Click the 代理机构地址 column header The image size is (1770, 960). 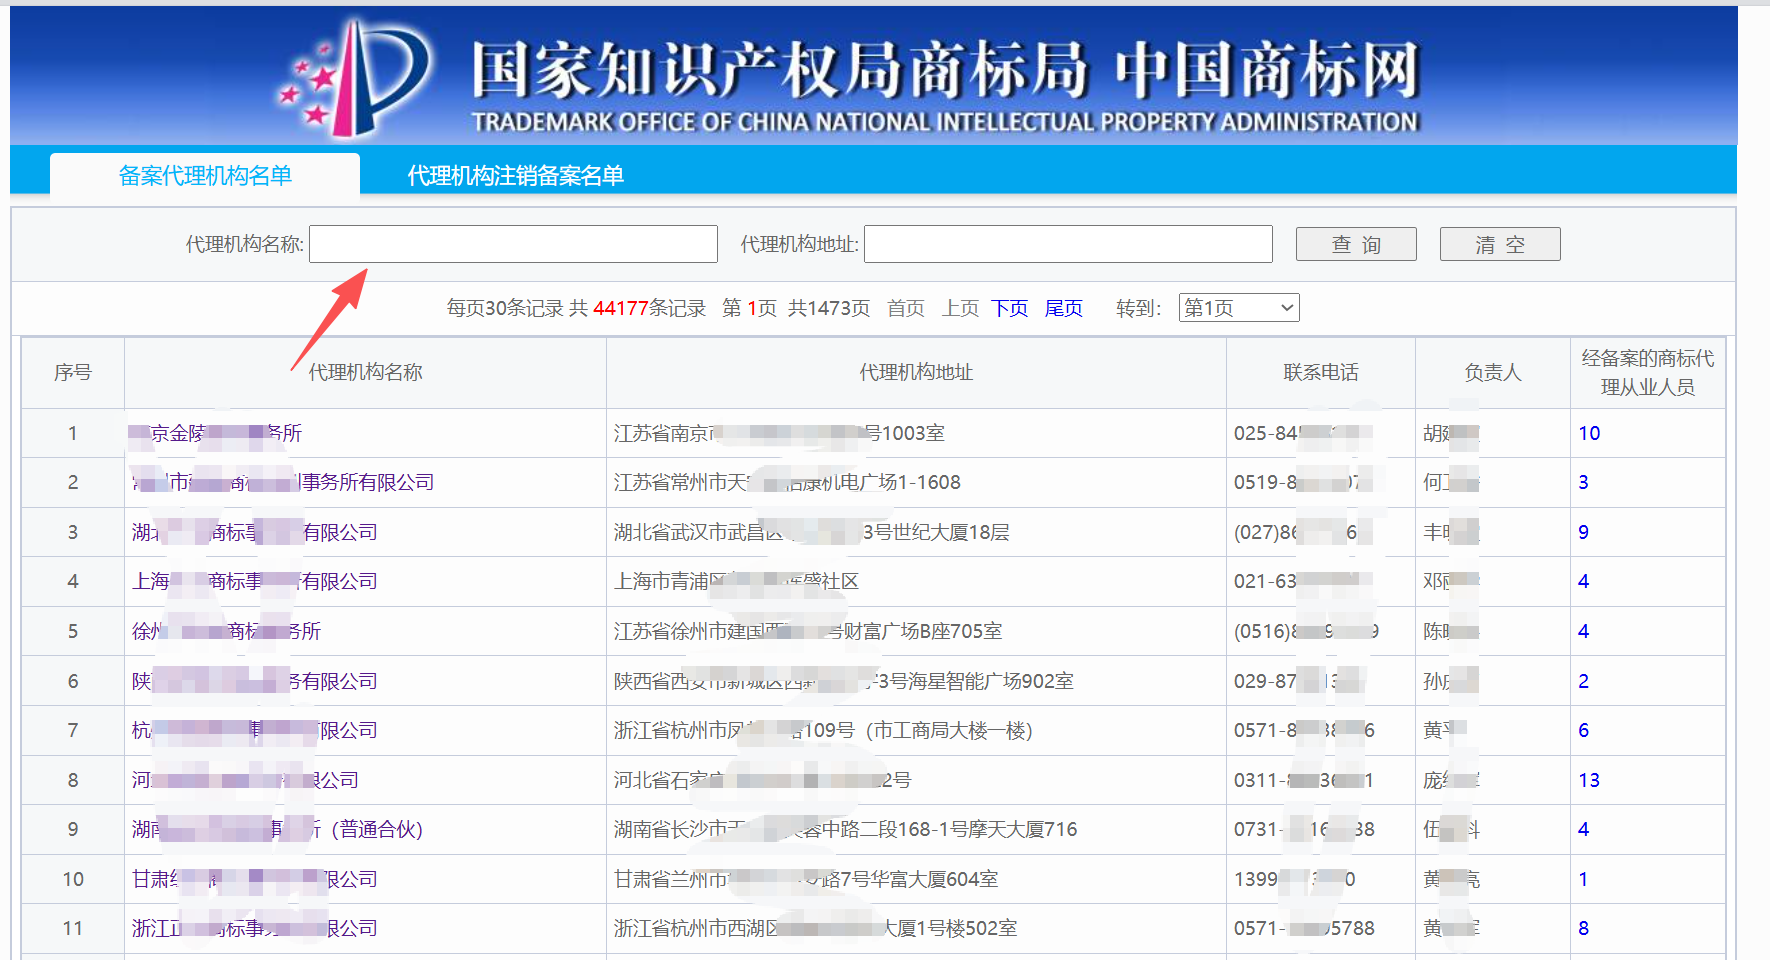[916, 372]
